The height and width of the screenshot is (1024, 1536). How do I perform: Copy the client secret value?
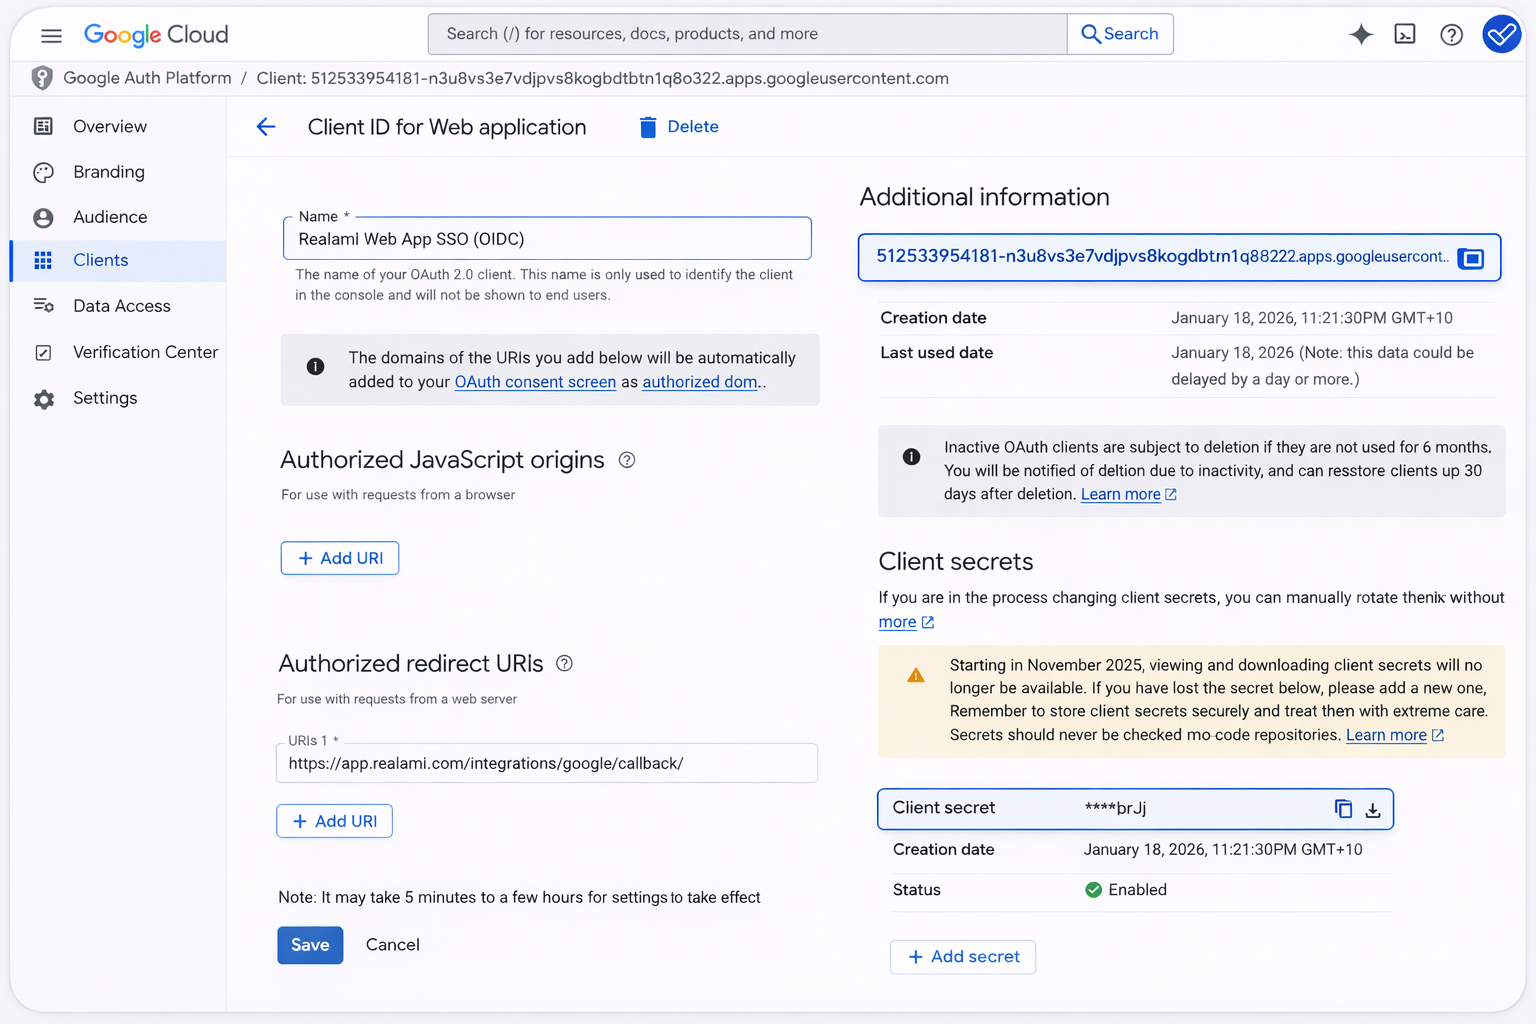pos(1343,809)
